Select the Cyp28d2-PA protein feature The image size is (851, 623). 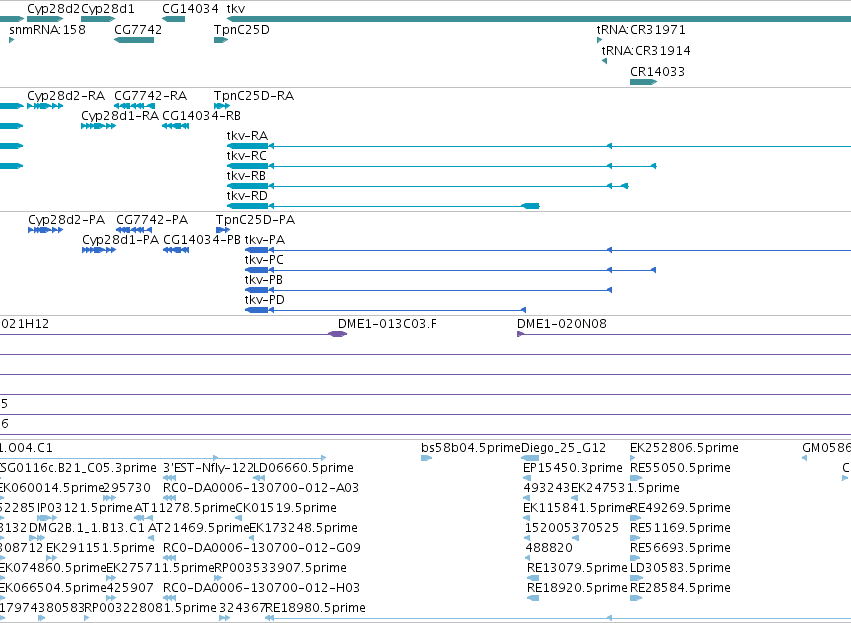point(46,230)
